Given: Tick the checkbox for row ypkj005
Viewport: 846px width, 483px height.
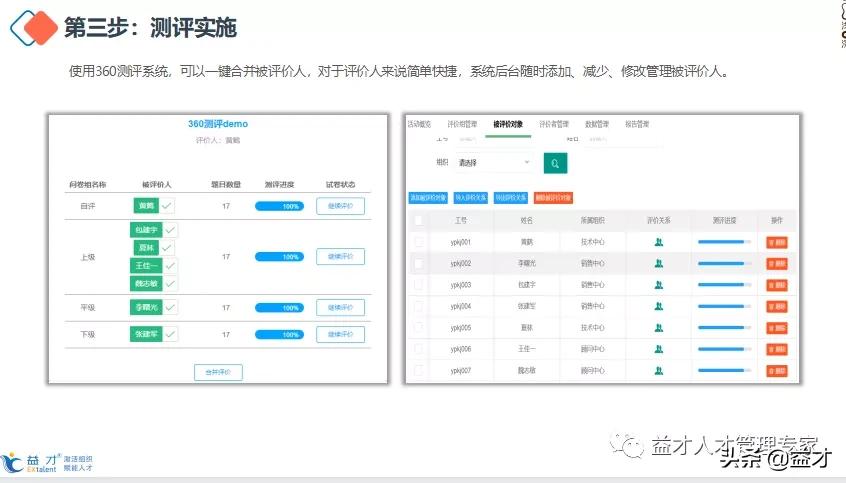Looking at the screenshot, I should (418, 328).
